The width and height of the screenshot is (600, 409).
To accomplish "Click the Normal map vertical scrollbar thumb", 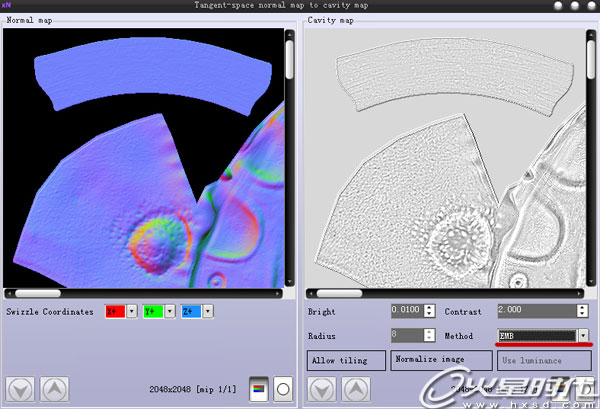I will click(290, 59).
